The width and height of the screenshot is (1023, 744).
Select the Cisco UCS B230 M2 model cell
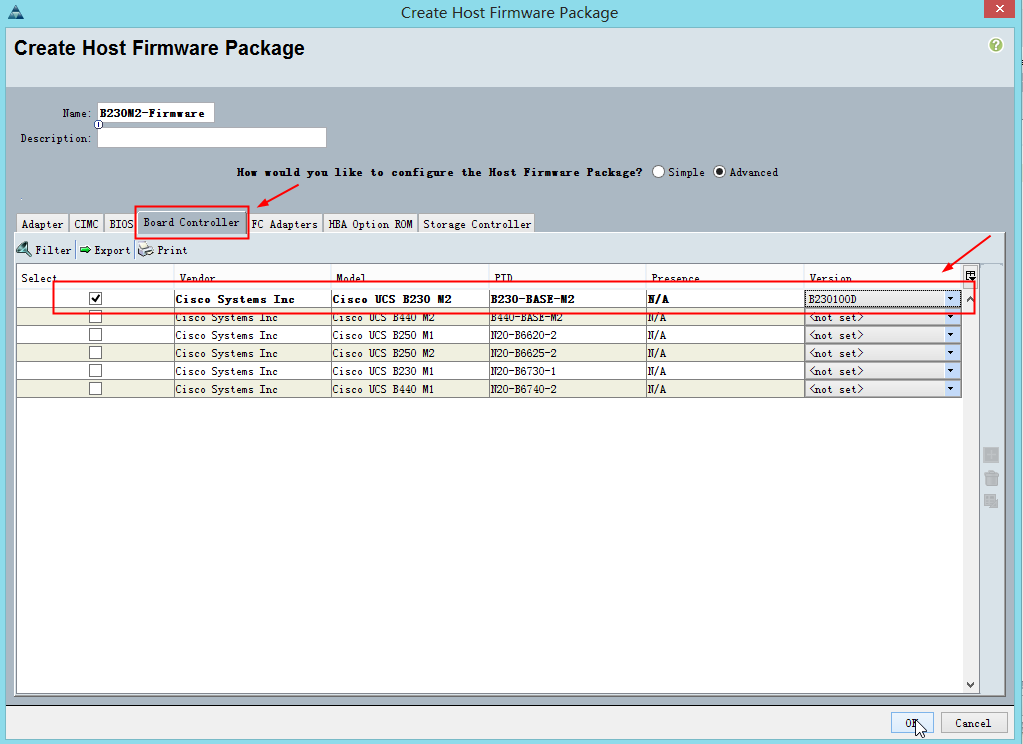pyautogui.click(x=410, y=299)
